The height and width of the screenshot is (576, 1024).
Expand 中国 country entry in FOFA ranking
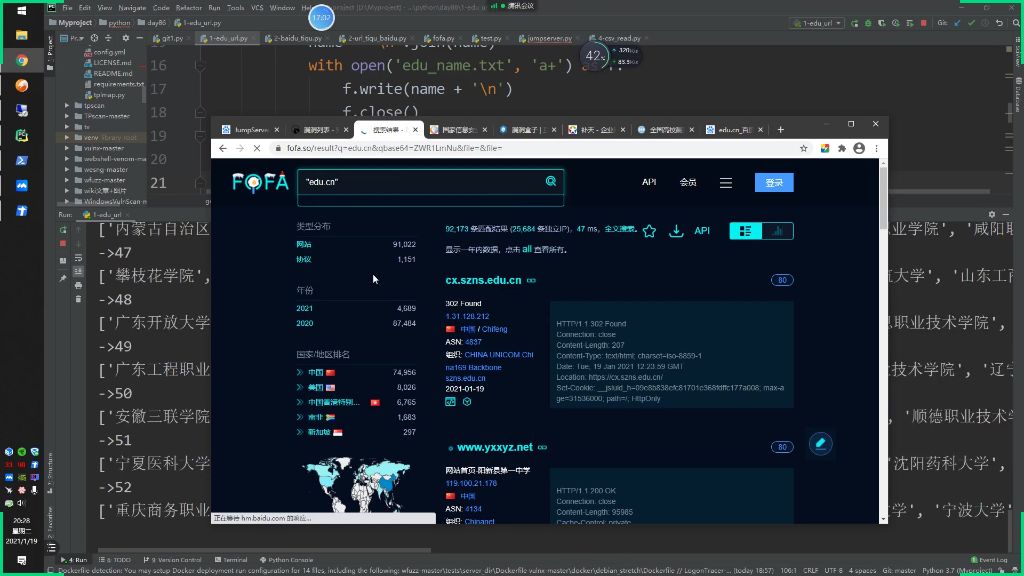point(300,372)
